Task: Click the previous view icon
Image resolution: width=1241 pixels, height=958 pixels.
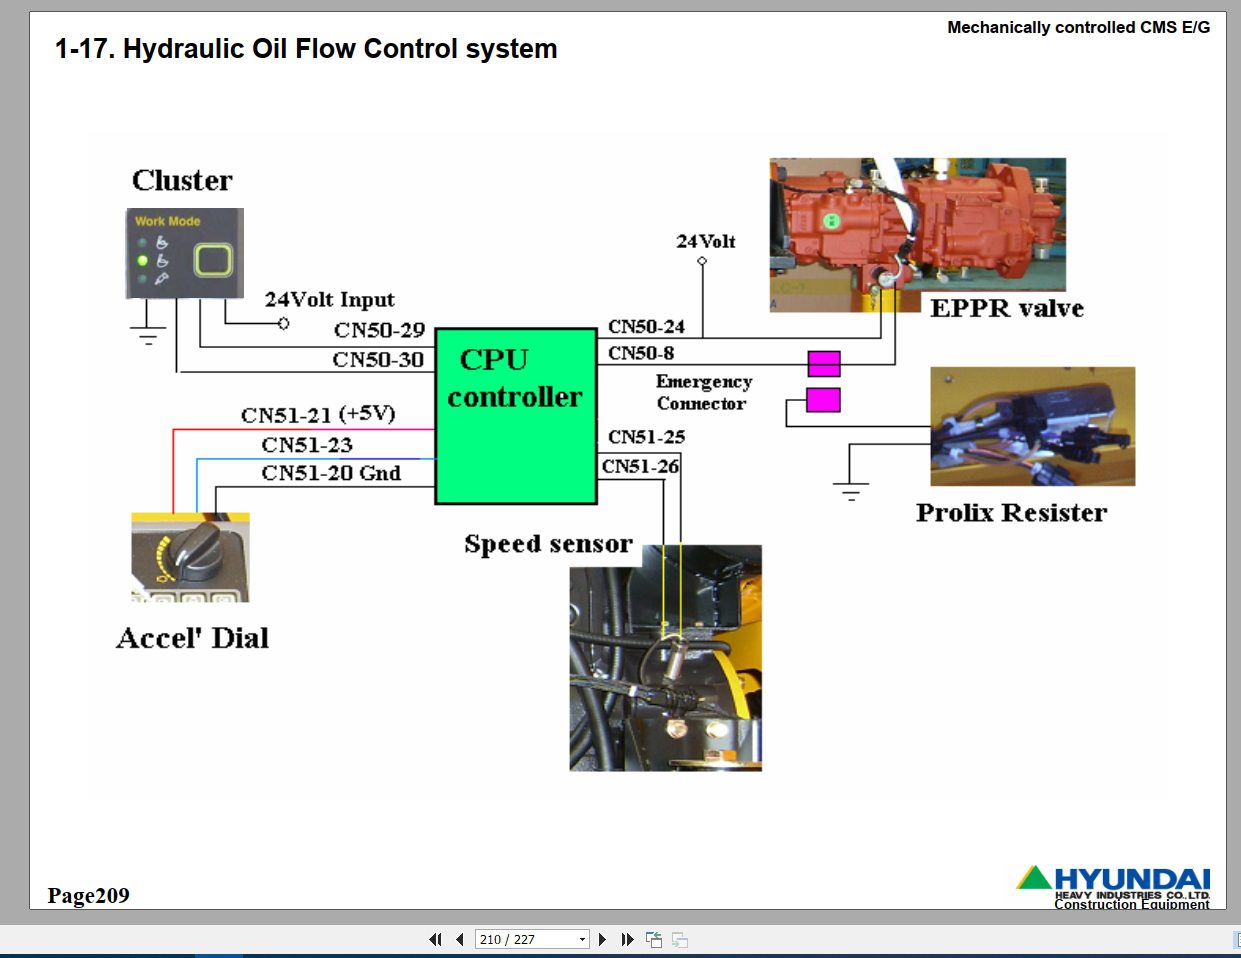Action: click(654, 939)
